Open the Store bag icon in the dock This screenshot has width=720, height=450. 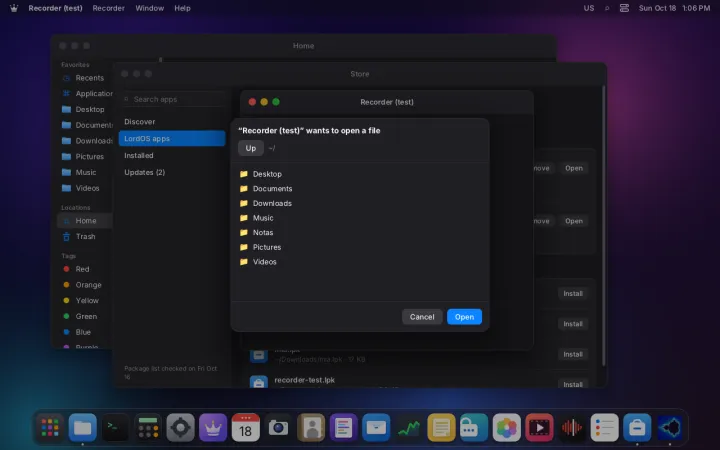click(x=637, y=428)
